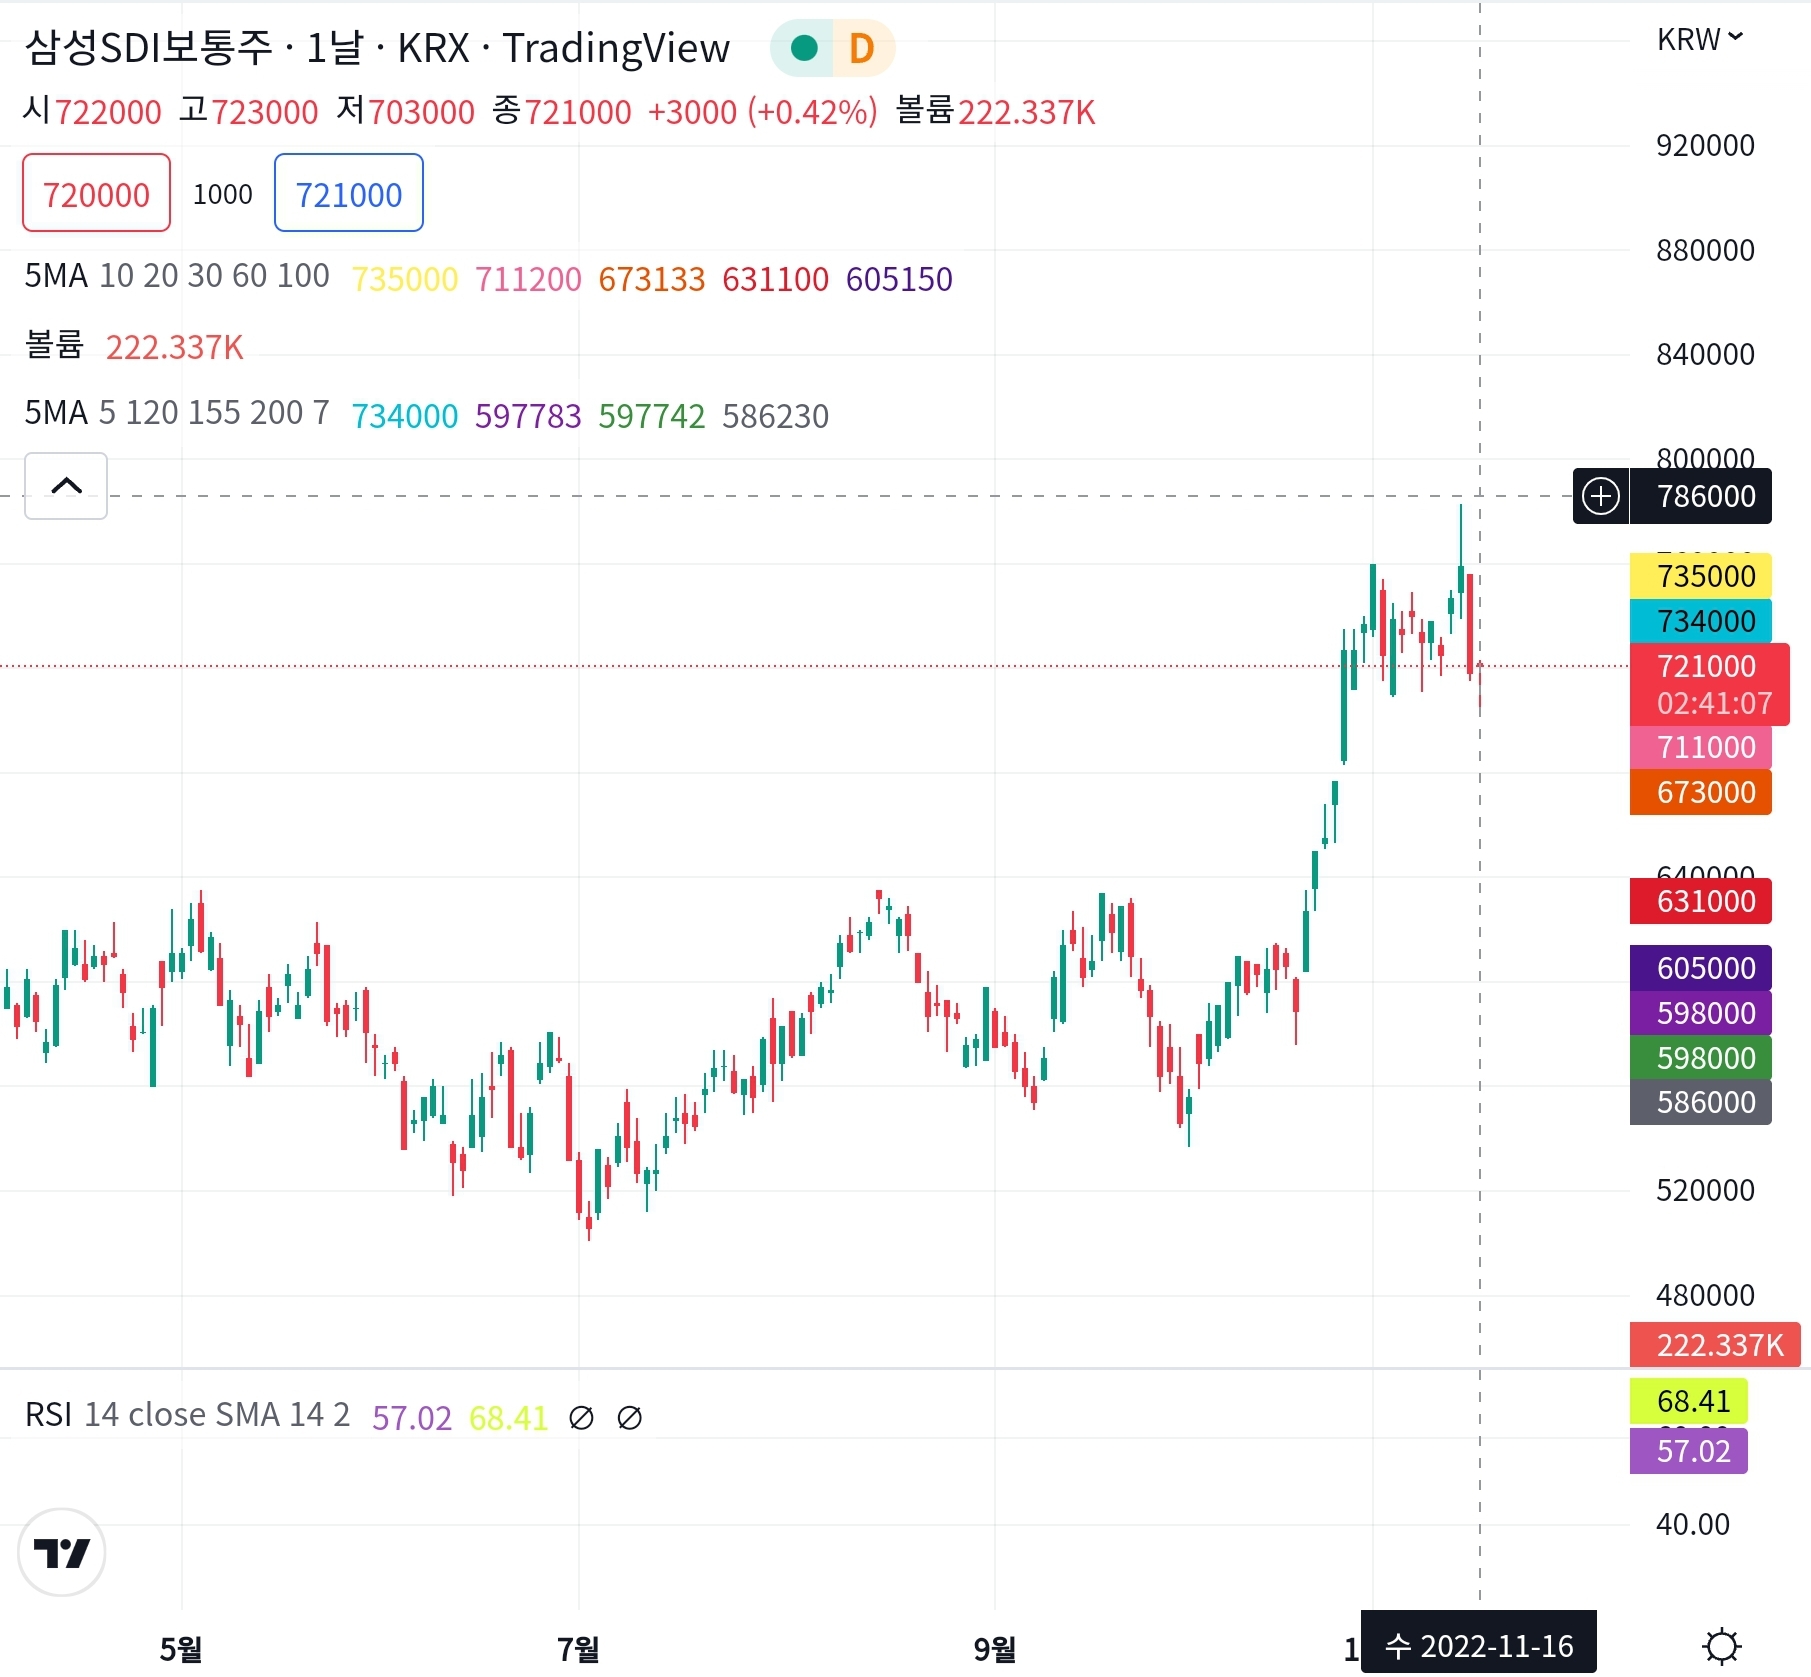Screen dimensions: 1811x1677
Task: Click the purple 605150 MA legend value
Action: 899,279
